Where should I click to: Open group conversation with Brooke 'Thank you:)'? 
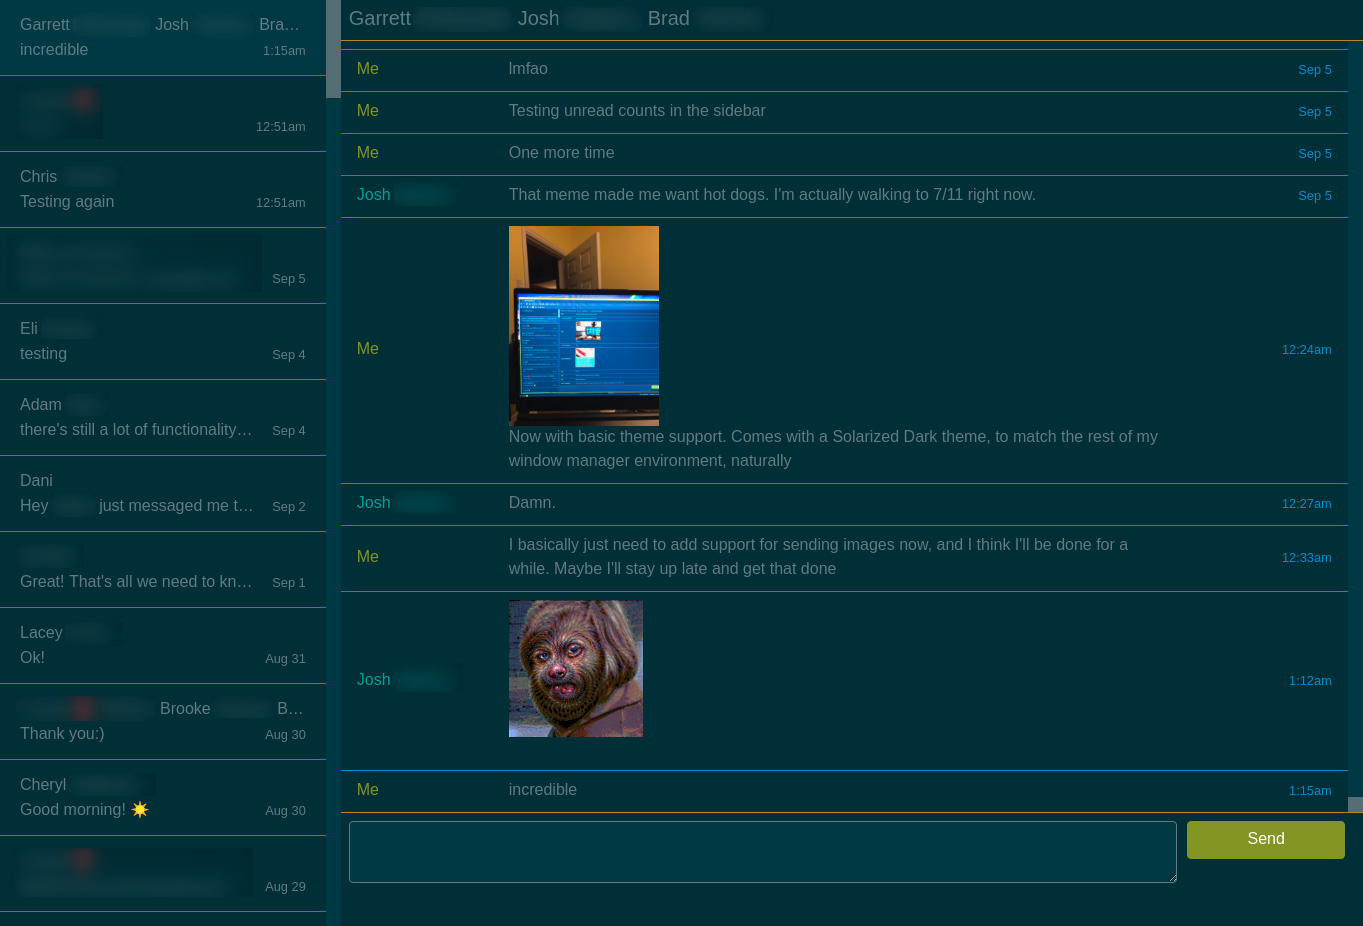163,722
